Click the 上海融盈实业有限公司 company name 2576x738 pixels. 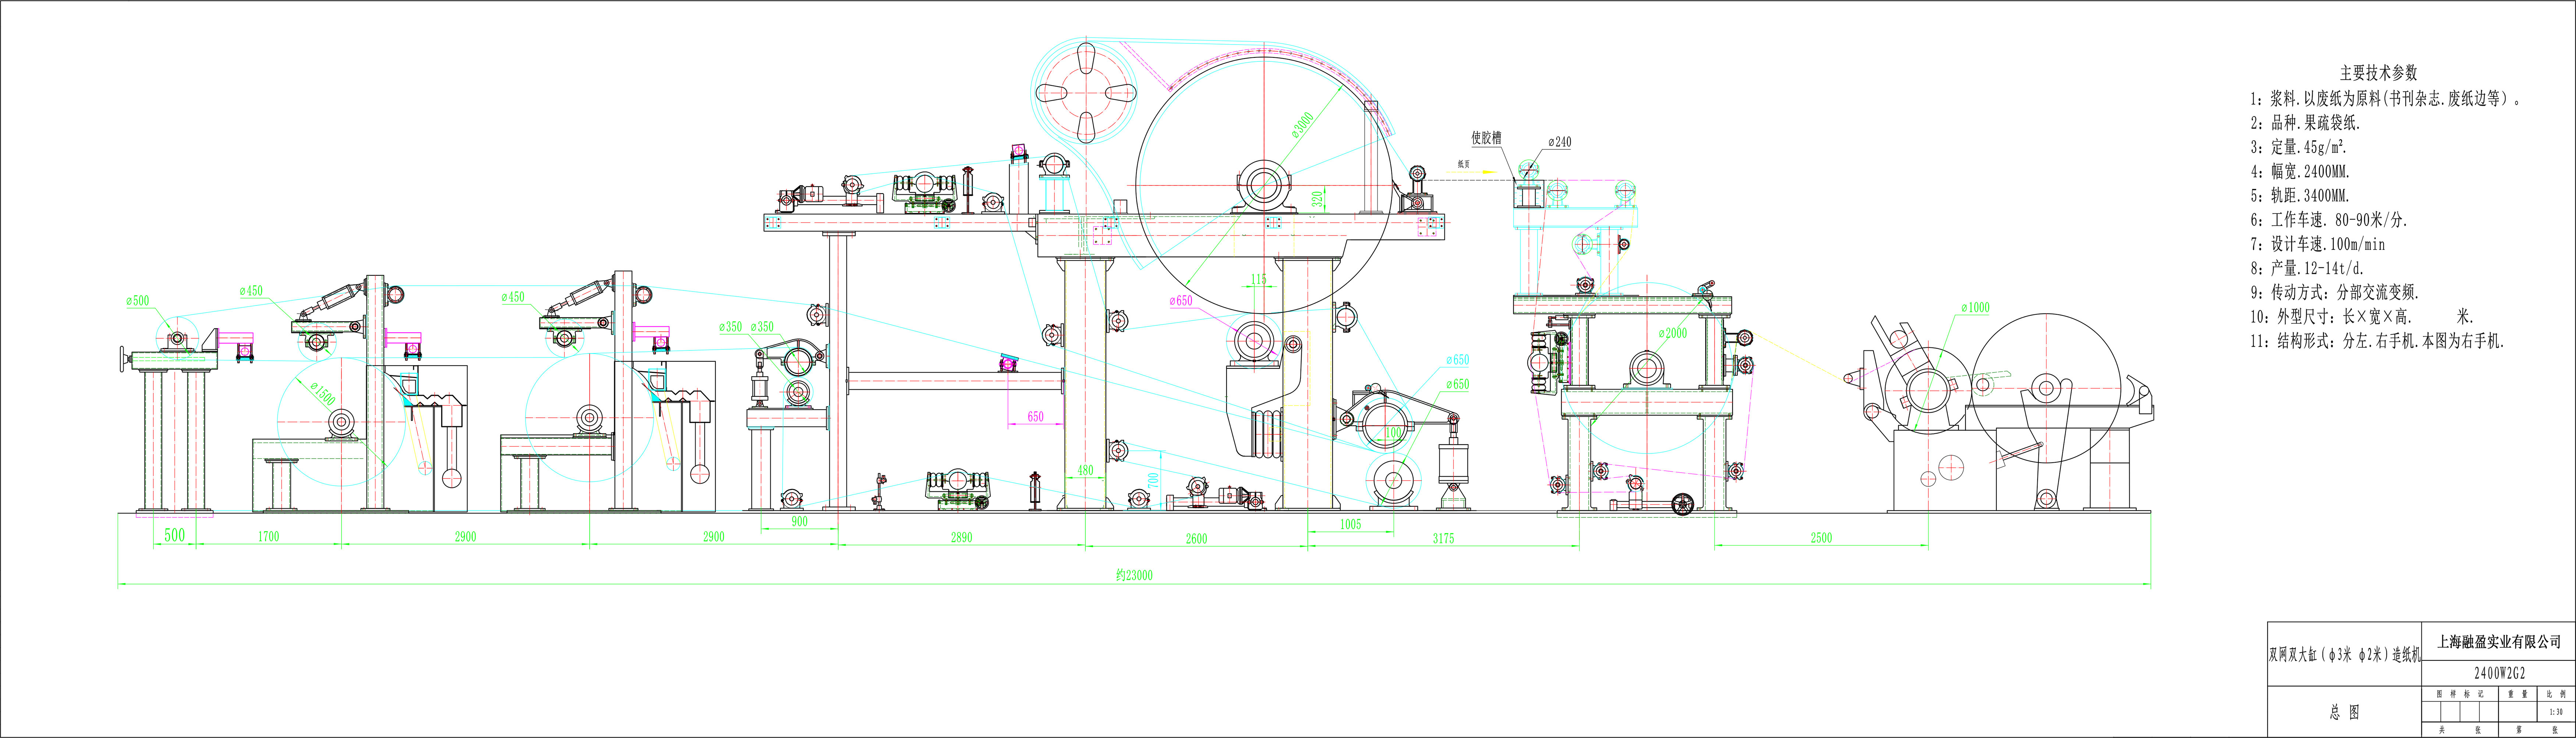[2498, 642]
